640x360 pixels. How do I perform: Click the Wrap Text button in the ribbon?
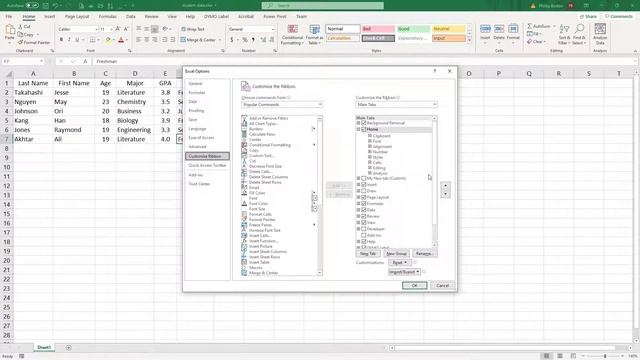pyautogui.click(x=193, y=29)
